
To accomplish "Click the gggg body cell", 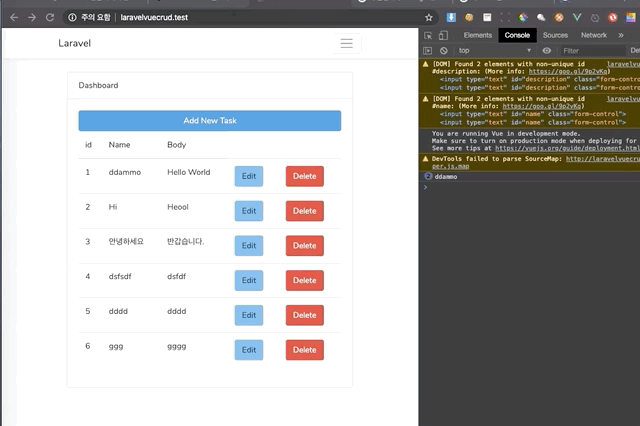I will pos(176,347).
